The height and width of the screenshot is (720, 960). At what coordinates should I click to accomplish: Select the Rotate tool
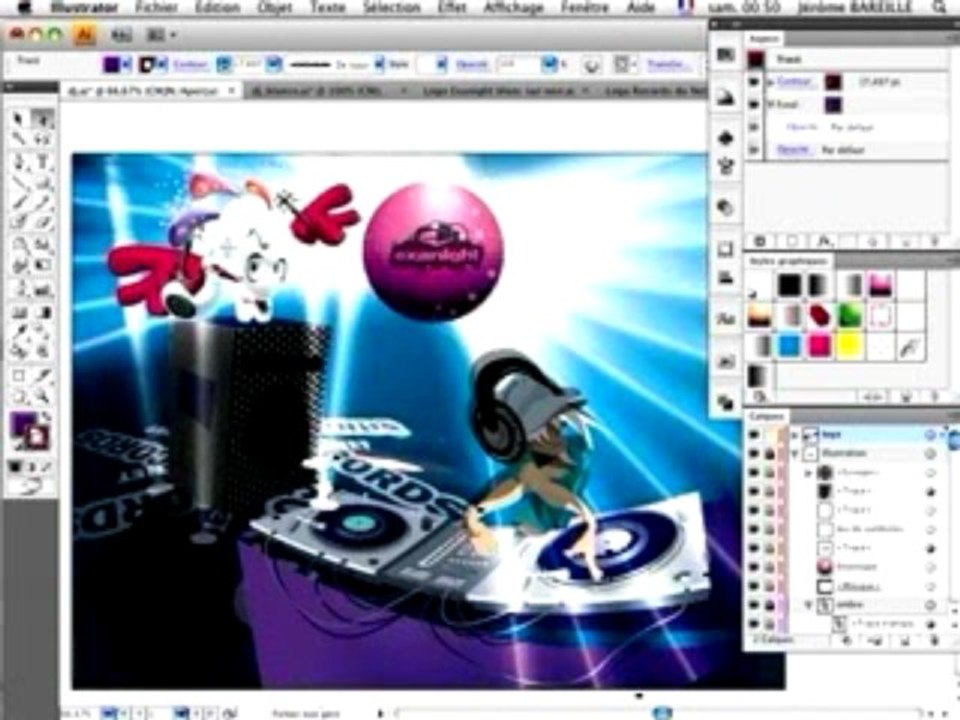click(18, 245)
